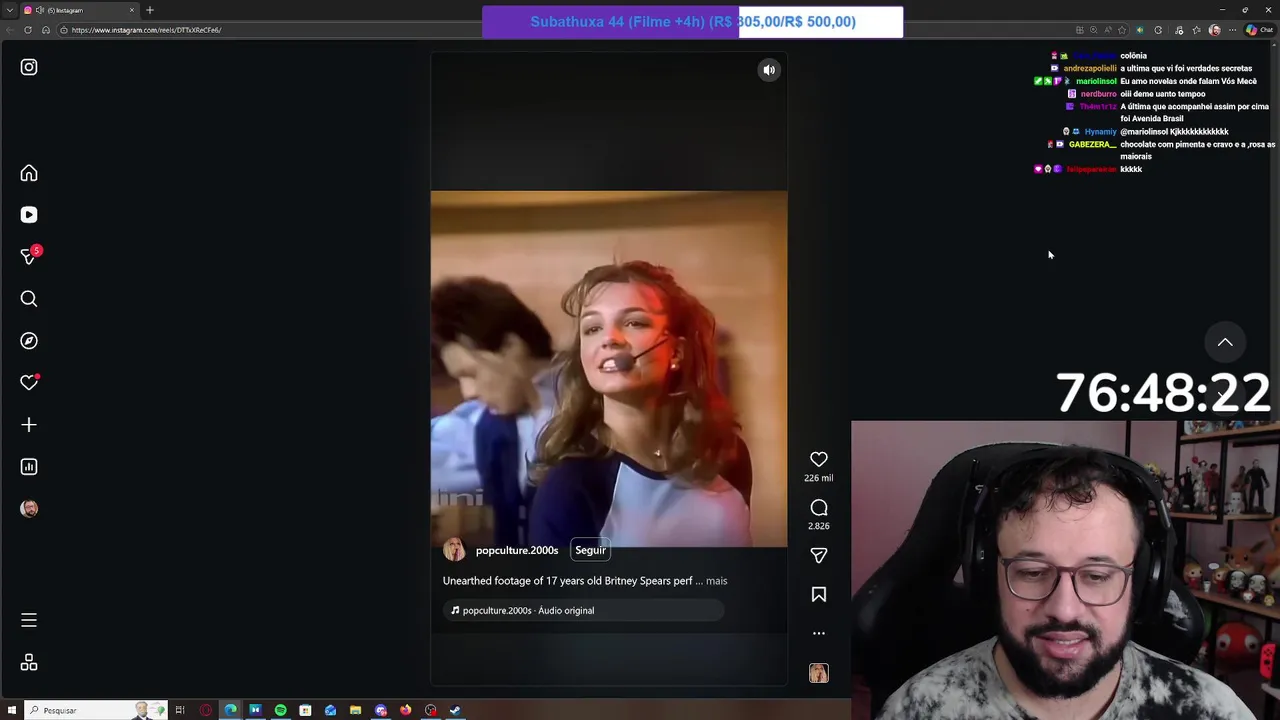Open the Explore compass icon
The image size is (1280, 720).
29,341
